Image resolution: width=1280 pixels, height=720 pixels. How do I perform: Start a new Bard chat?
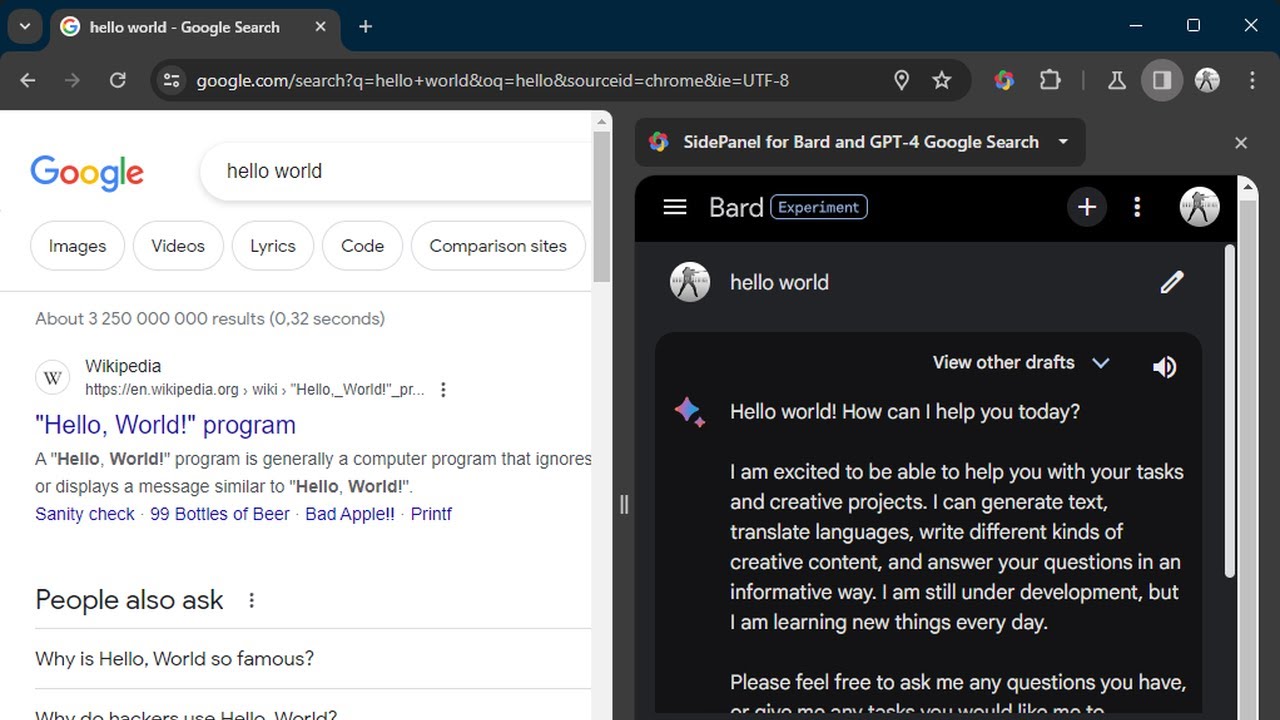(x=1087, y=207)
